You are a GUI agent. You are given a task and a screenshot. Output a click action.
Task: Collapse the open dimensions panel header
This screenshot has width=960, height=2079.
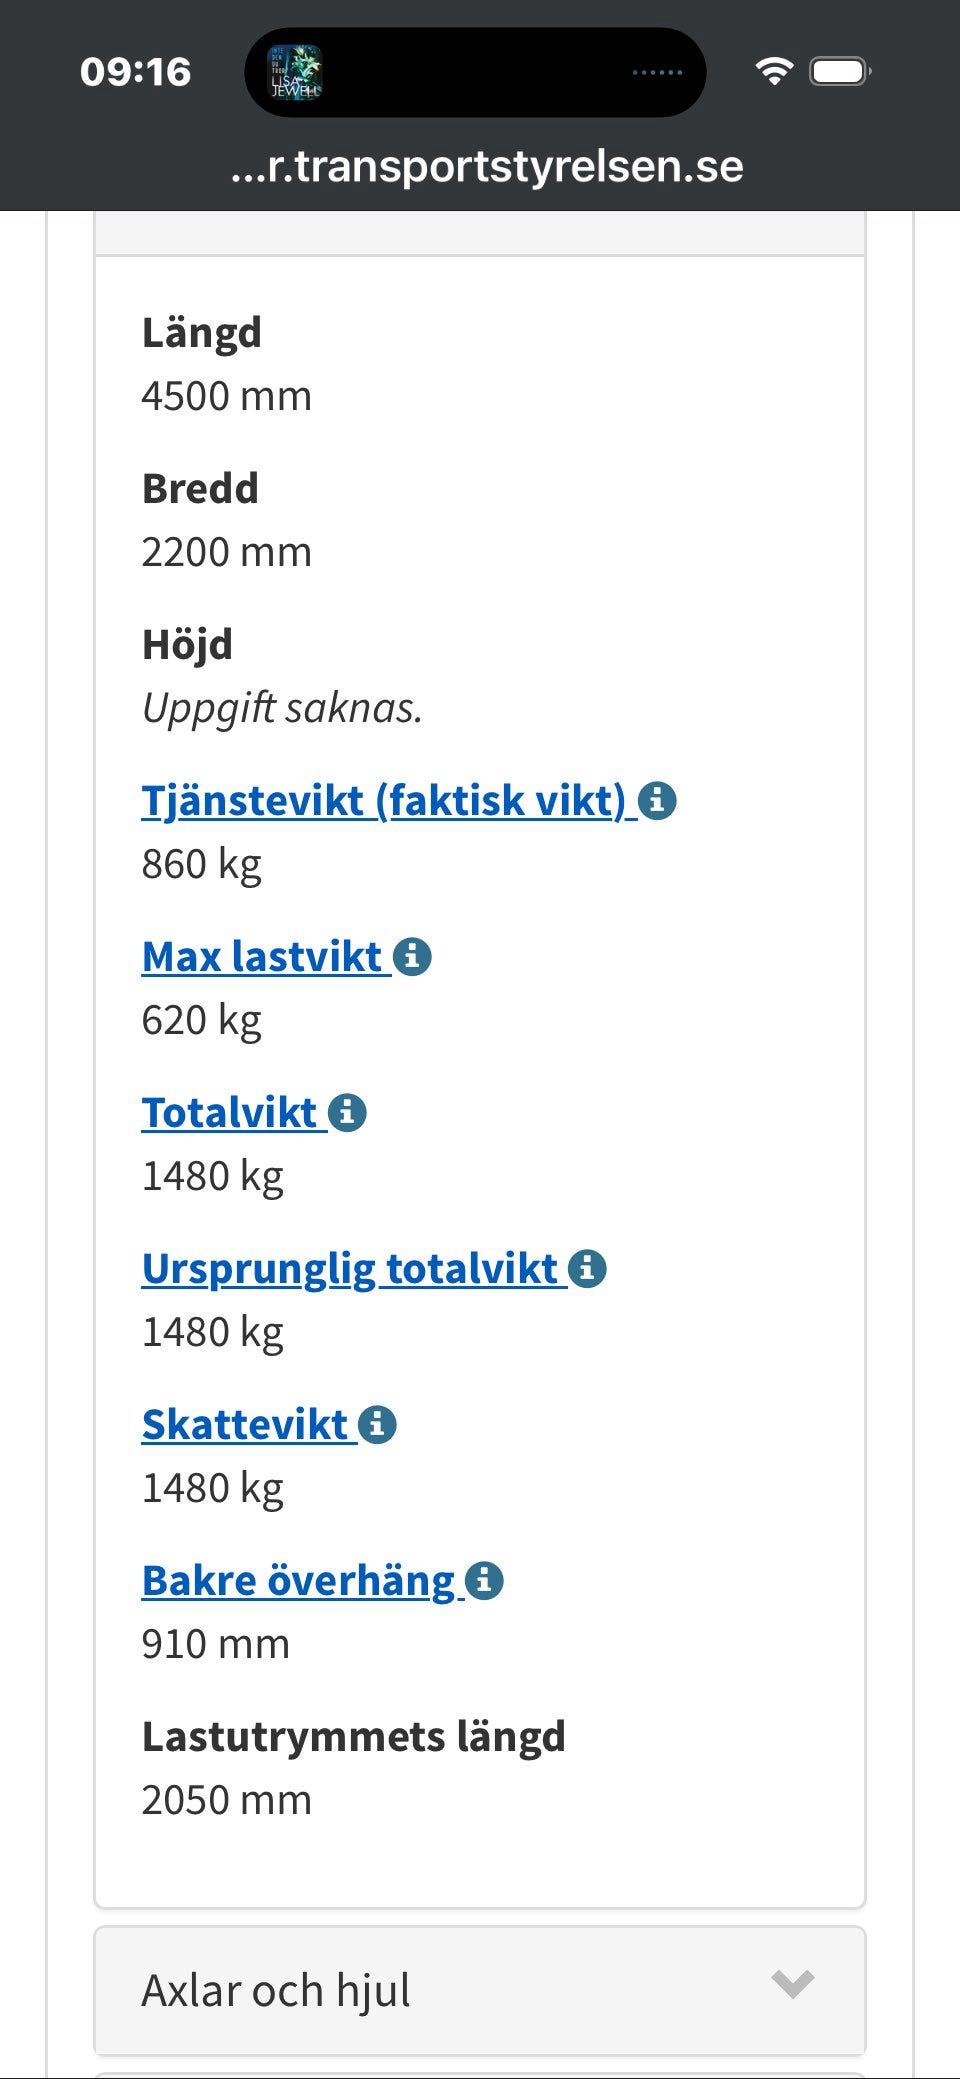click(x=480, y=233)
